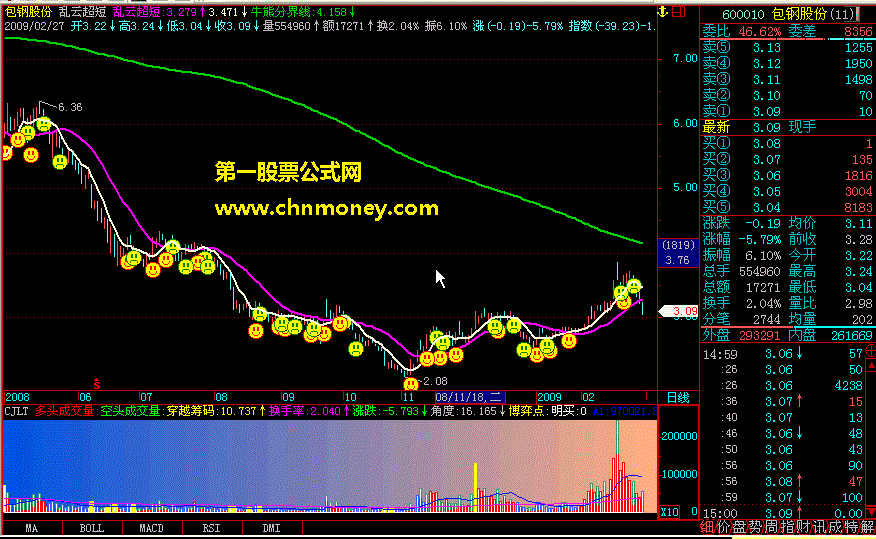876x539 pixels.
Task: Click the 3.09 current price flag on axis
Action: pyautogui.click(x=679, y=311)
